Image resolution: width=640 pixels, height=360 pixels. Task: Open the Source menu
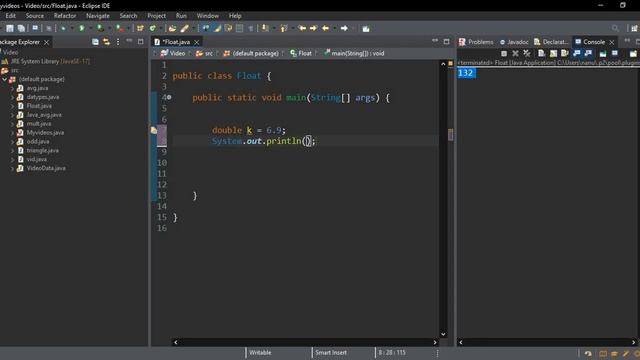pos(35,16)
